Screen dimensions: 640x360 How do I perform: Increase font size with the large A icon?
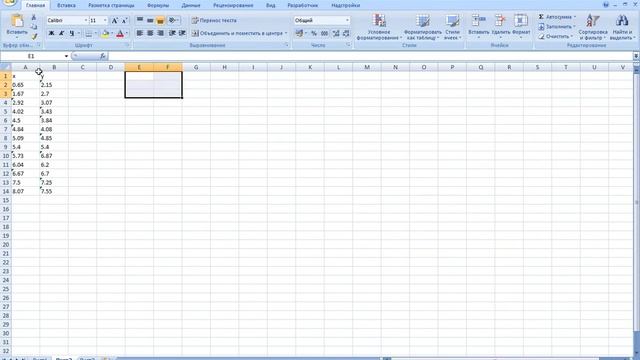point(115,20)
